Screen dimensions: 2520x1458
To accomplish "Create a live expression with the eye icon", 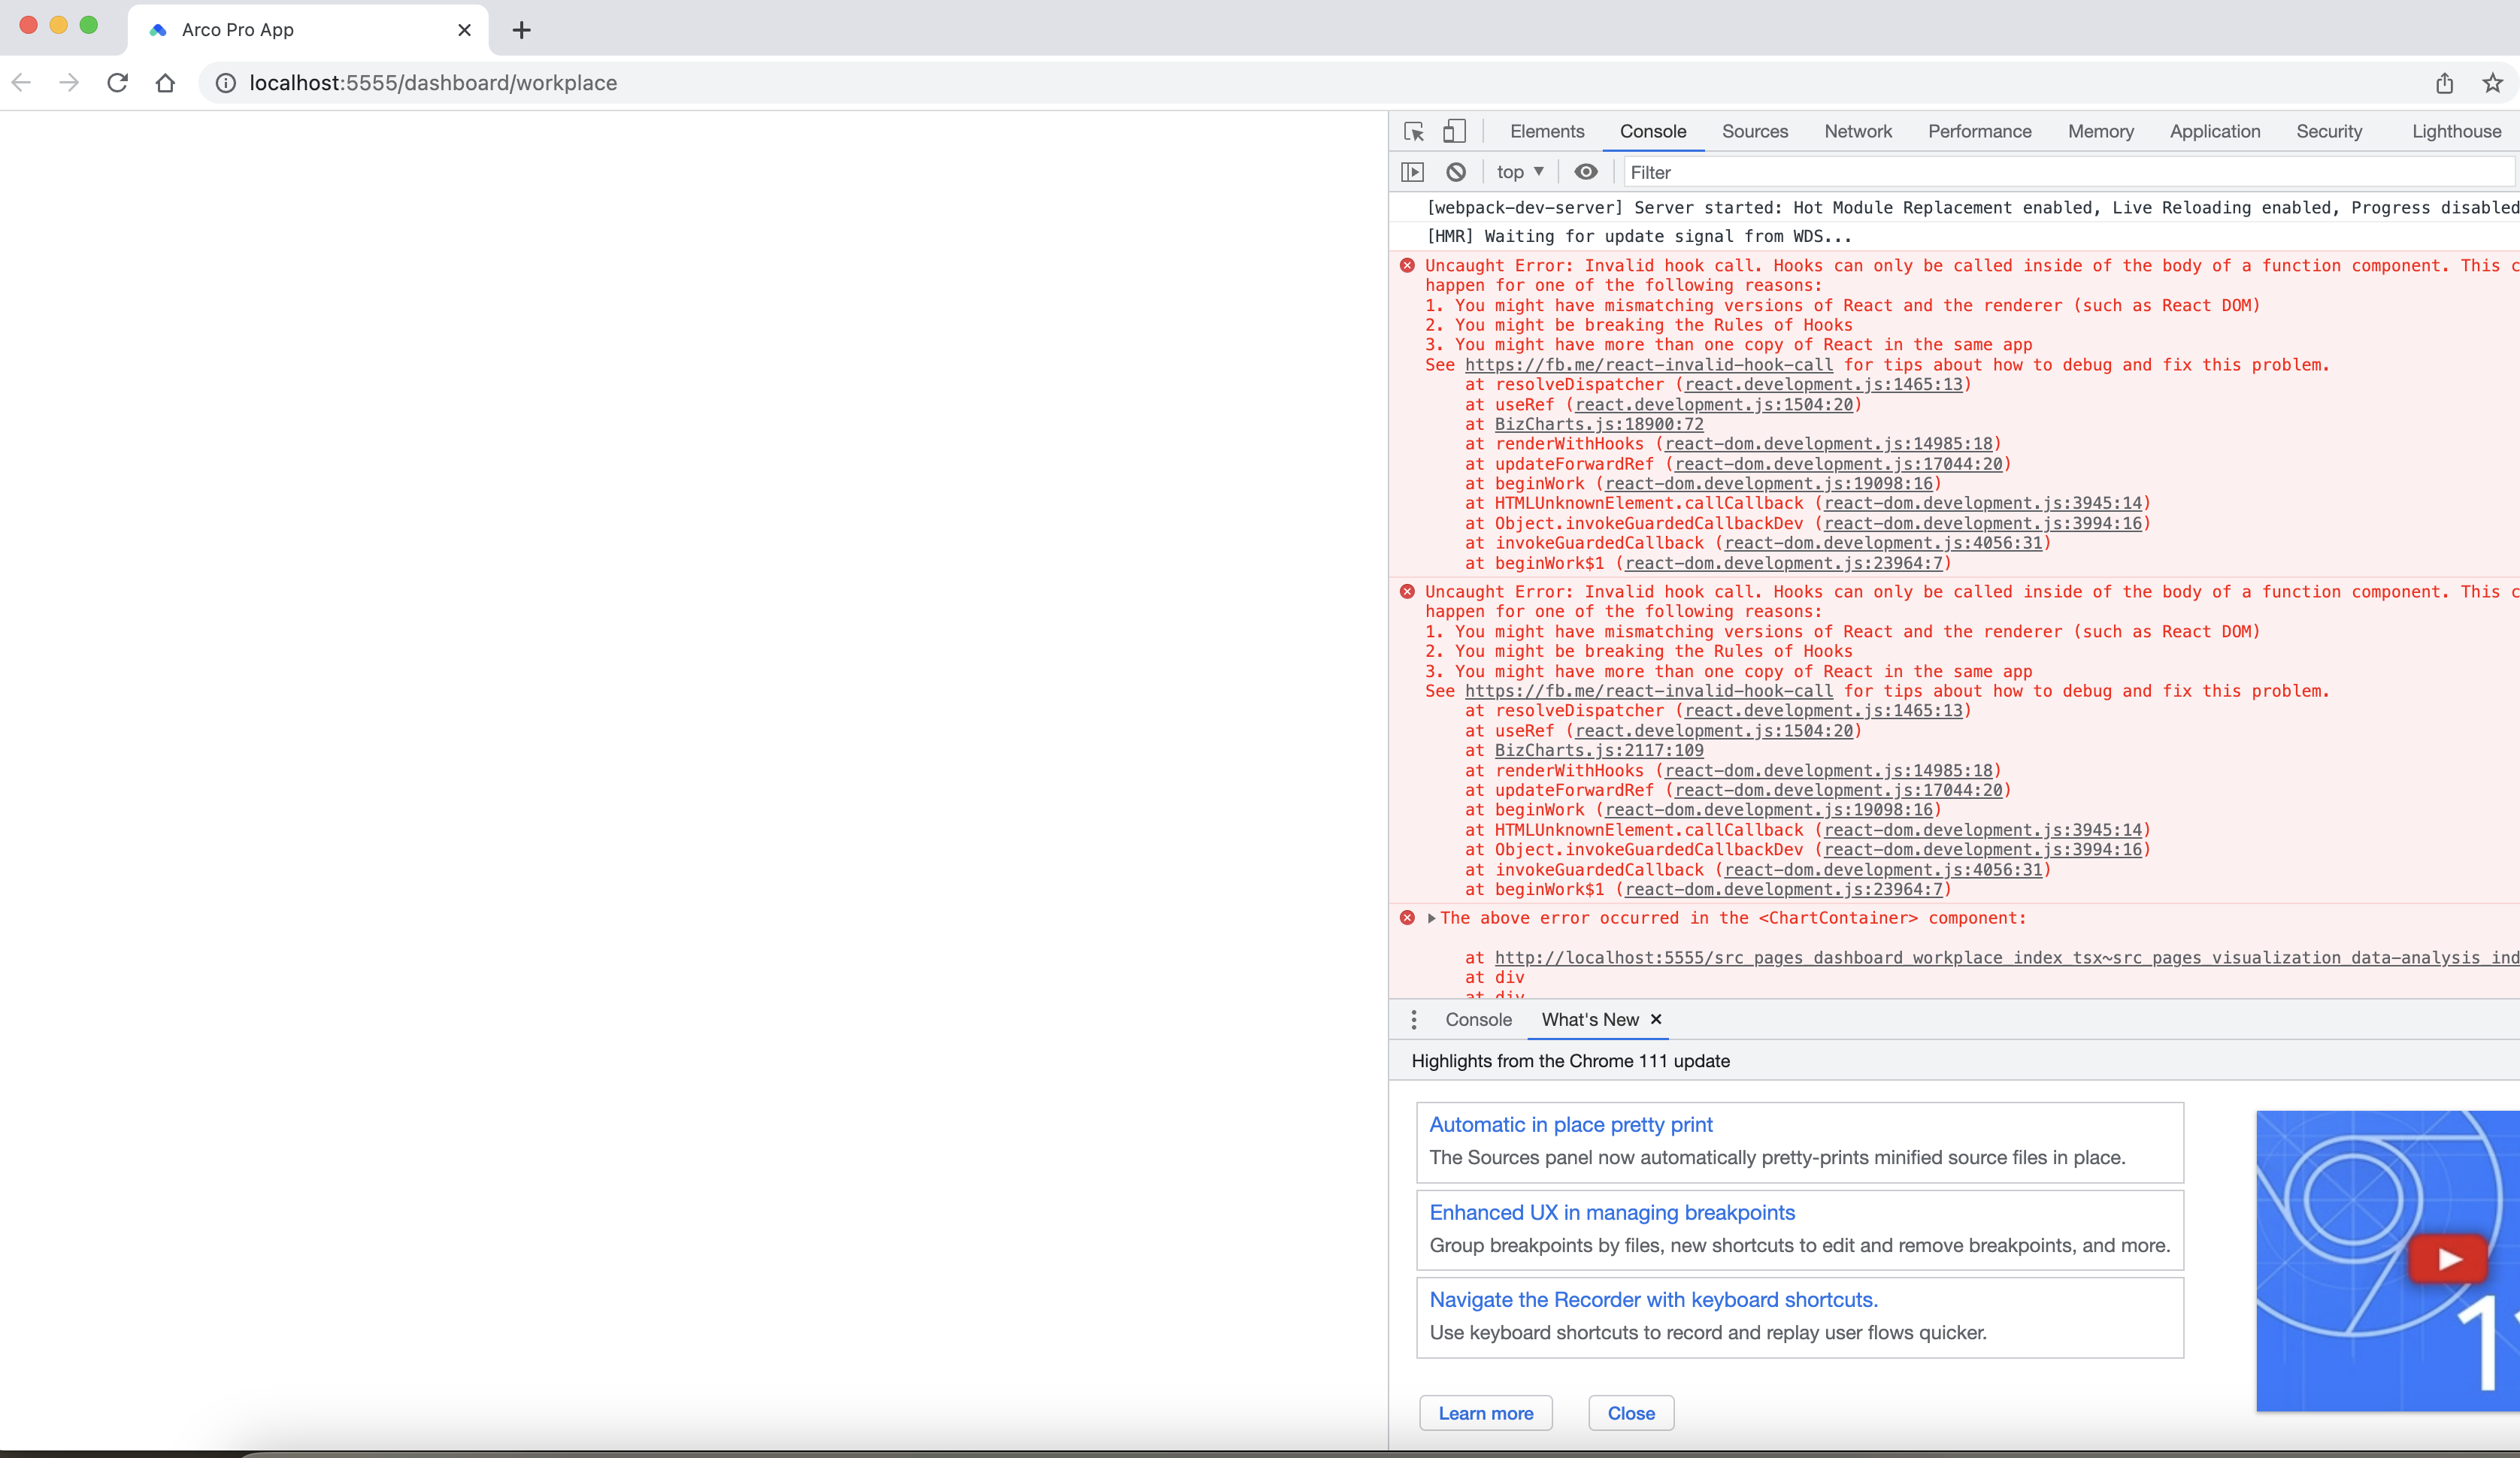I will (x=1586, y=171).
